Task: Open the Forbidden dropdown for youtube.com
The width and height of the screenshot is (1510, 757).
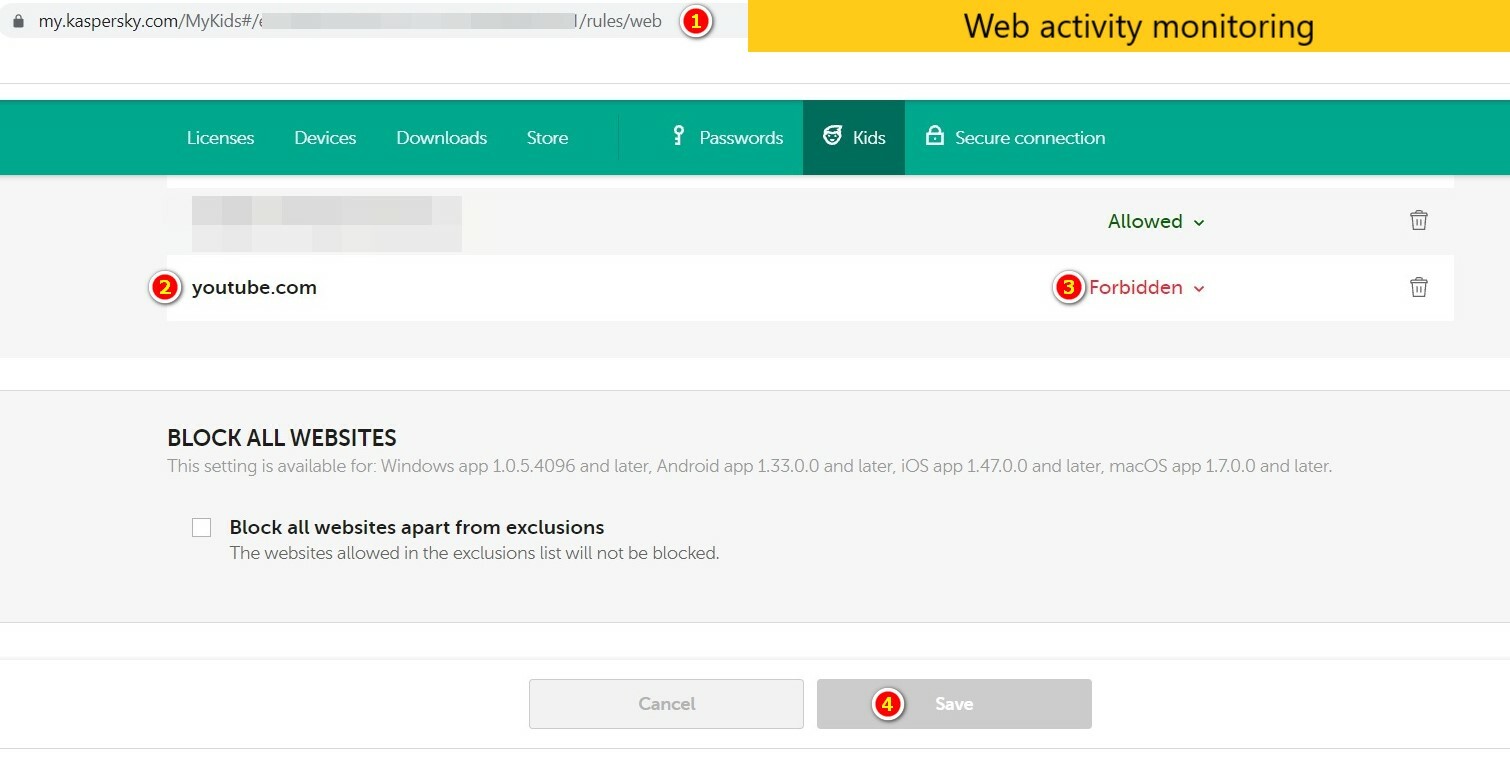Action: pos(1147,288)
